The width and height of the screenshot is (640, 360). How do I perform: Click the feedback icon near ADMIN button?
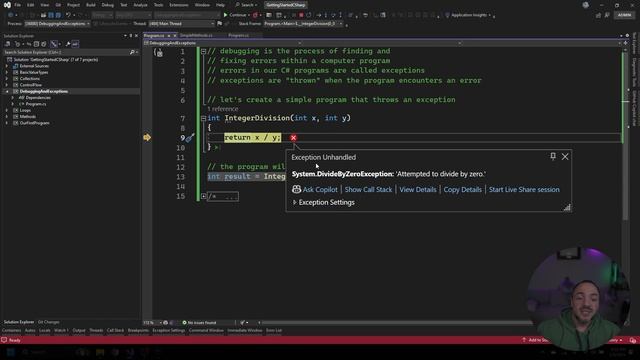click(607, 15)
